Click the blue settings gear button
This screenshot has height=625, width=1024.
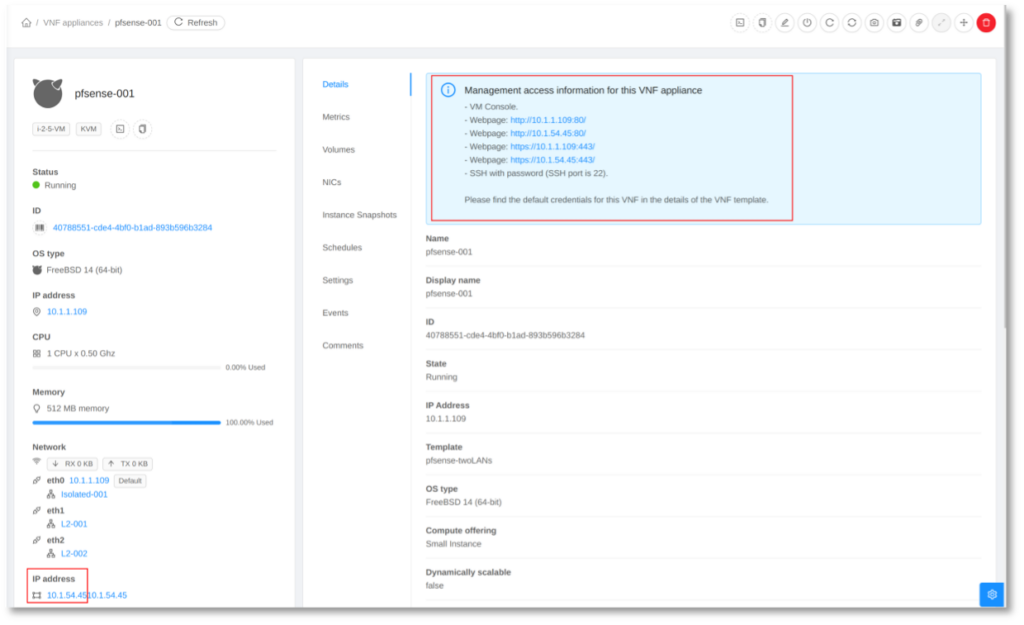(991, 594)
